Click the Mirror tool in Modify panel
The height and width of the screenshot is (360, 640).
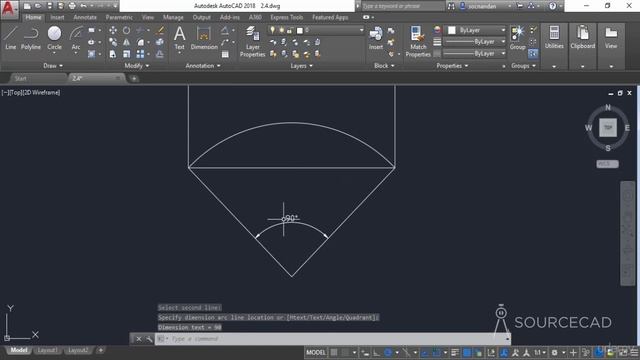point(127,42)
